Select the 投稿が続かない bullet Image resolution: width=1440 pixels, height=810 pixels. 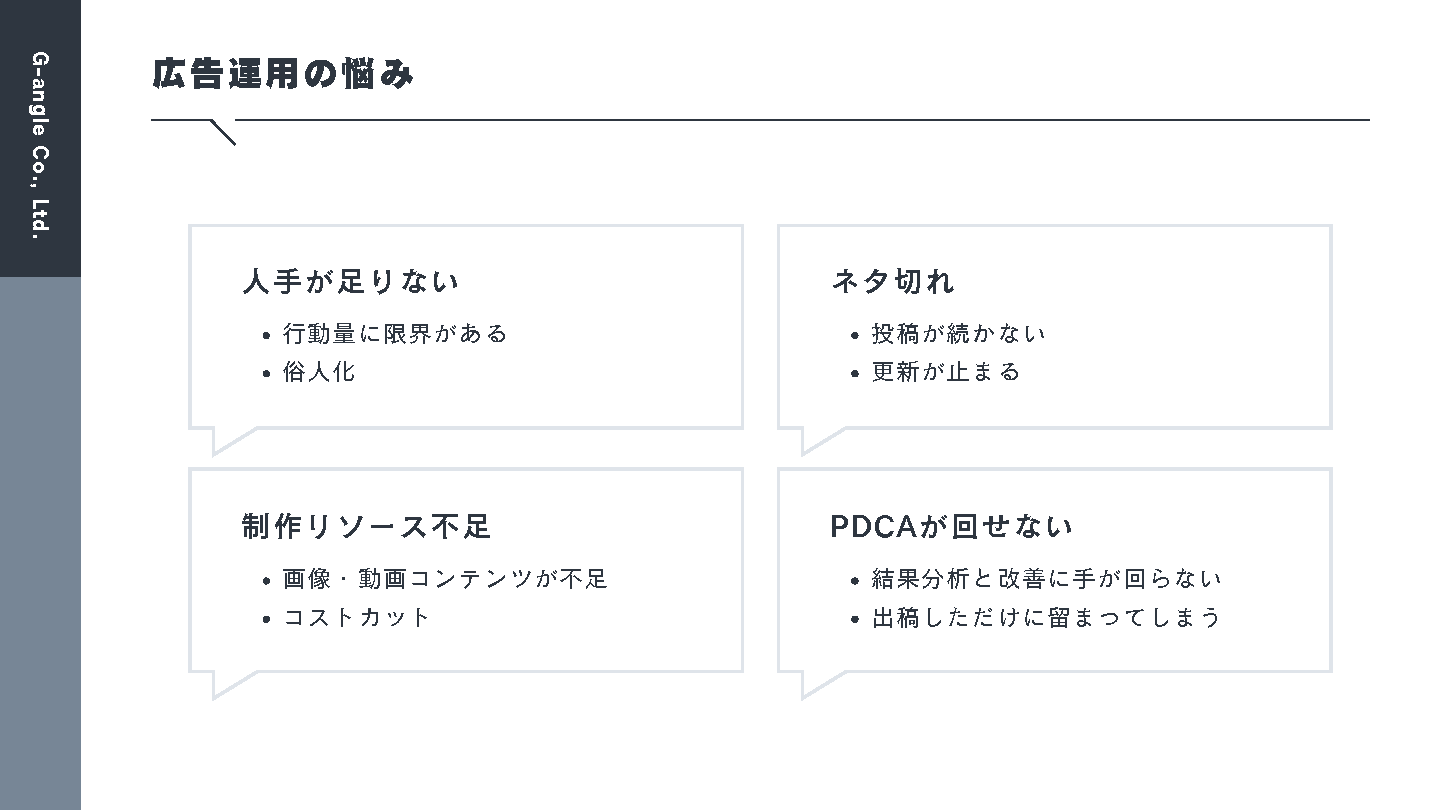click(x=958, y=333)
